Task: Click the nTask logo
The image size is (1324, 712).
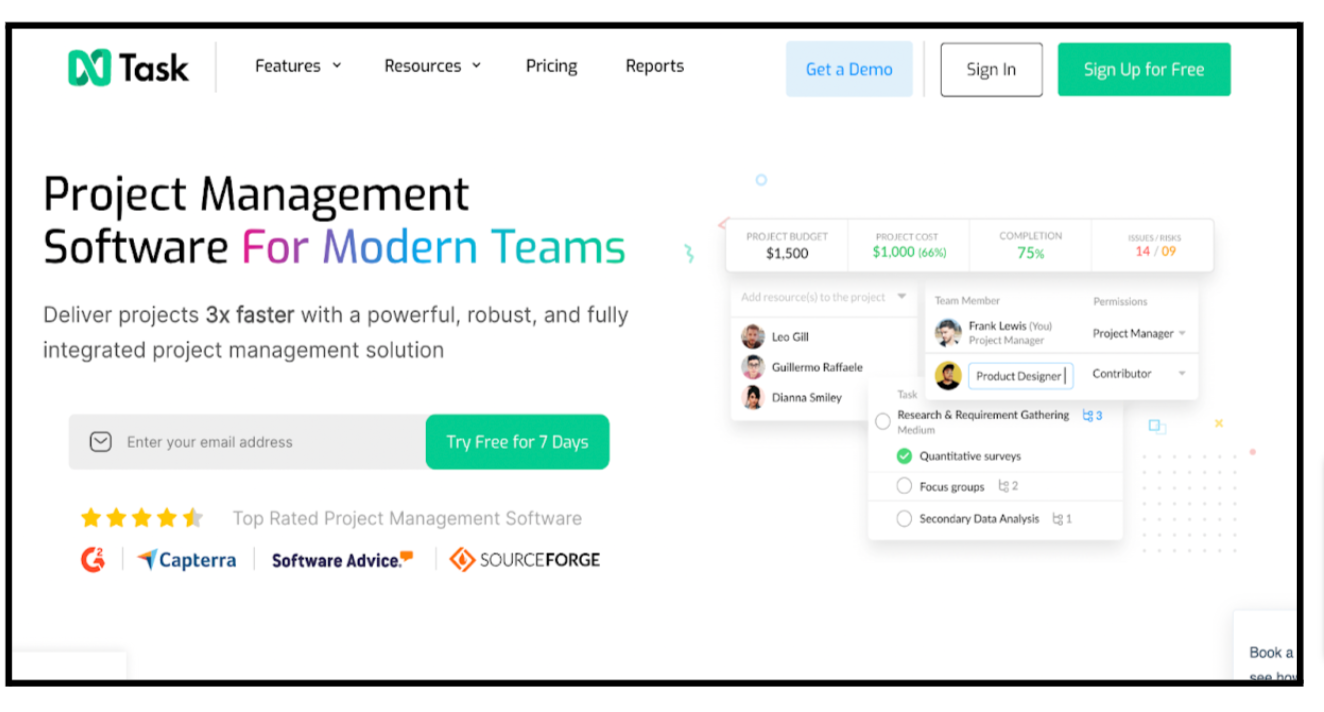Action: [x=128, y=68]
